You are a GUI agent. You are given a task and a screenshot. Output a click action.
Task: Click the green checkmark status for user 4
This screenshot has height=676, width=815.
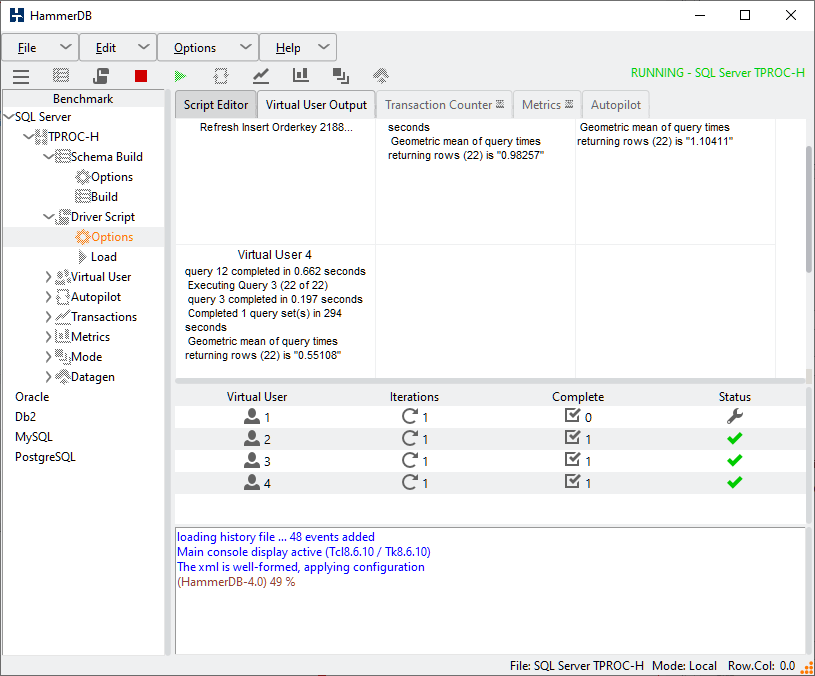(734, 483)
